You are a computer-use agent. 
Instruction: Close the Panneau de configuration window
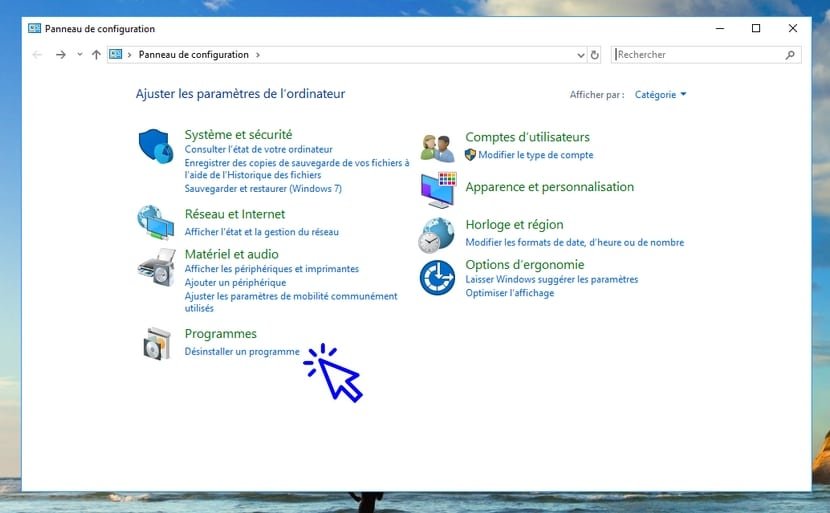(x=792, y=28)
